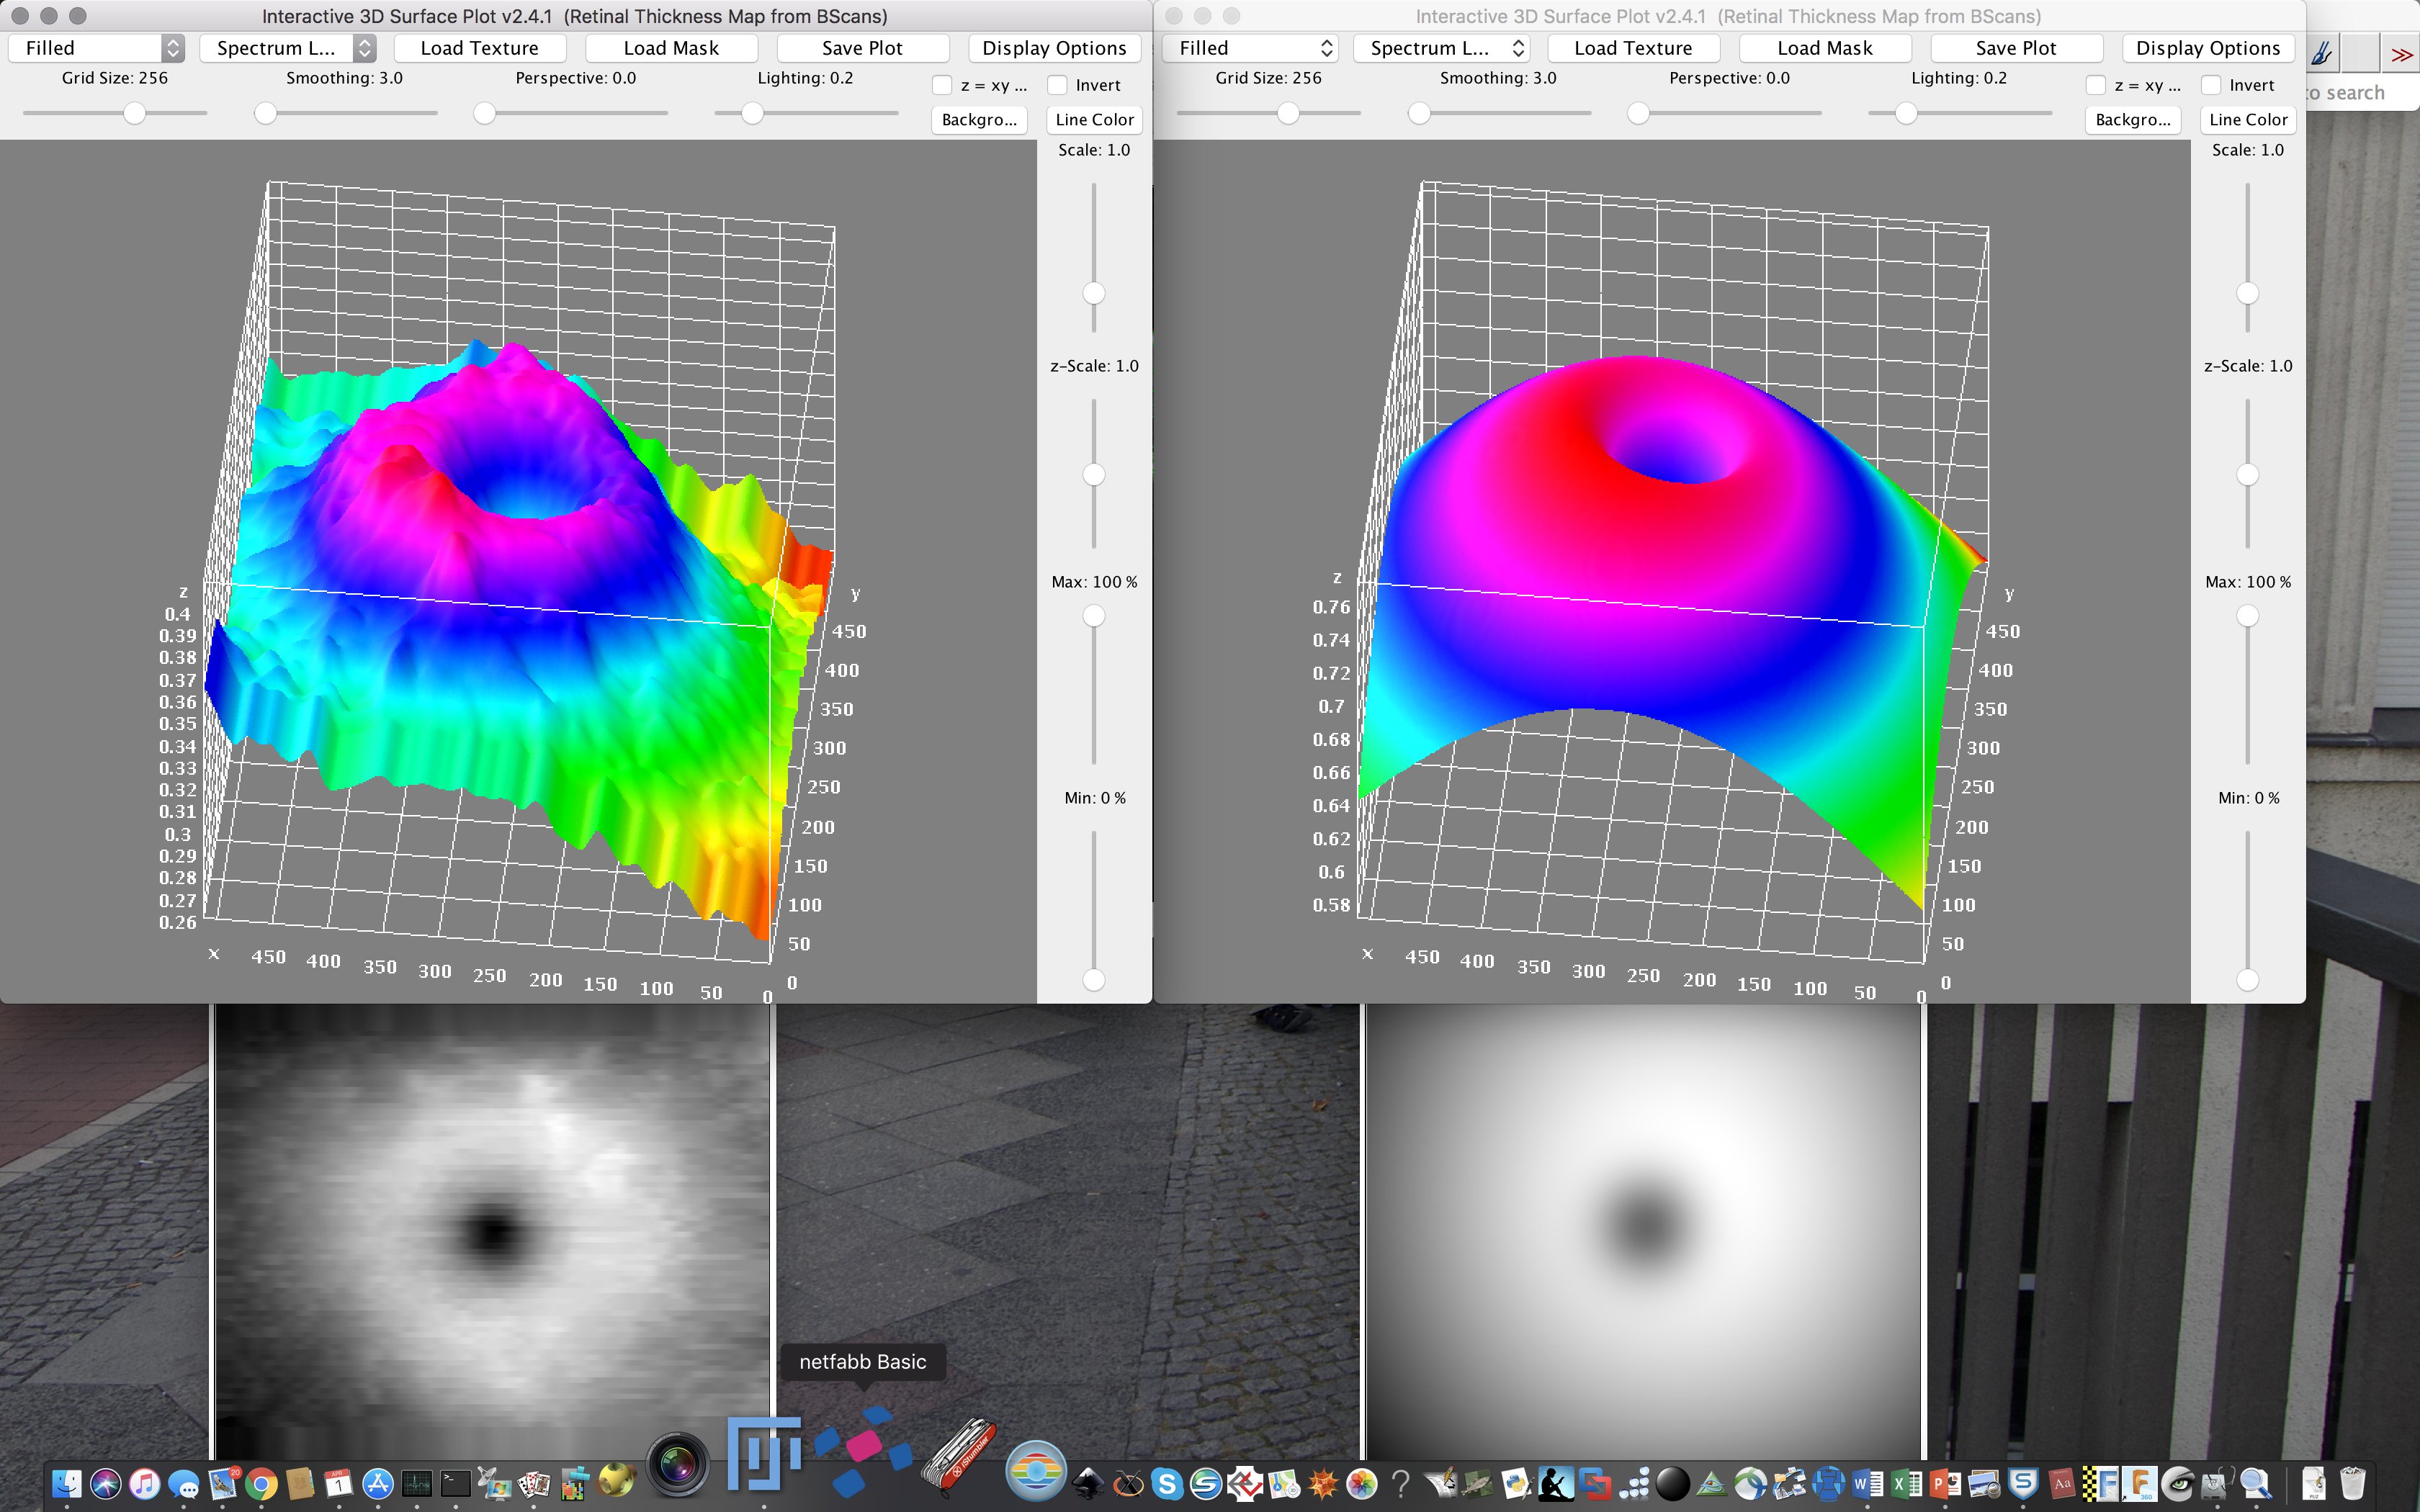The image size is (2420, 1512).
Task: Click Line Color button in right window
Action: 2248,120
